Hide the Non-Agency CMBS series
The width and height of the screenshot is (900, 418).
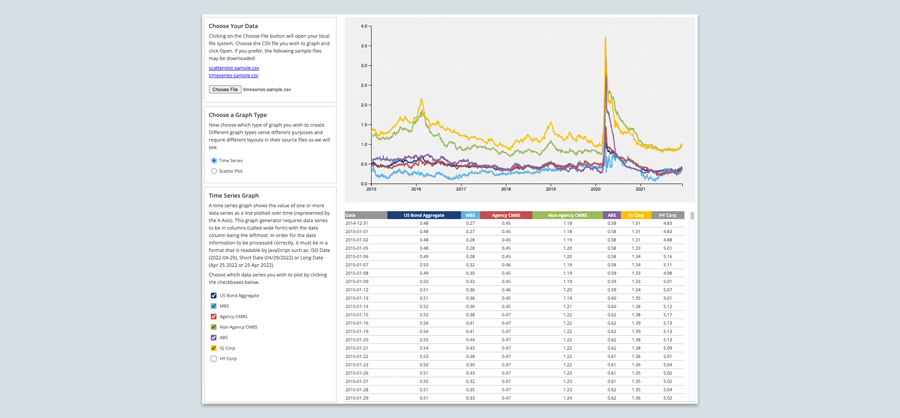click(x=214, y=327)
